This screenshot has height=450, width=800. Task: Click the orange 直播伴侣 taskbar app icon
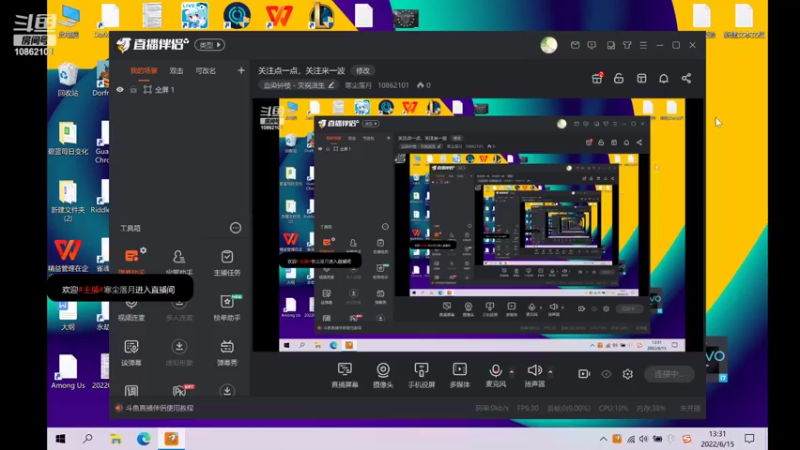click(171, 439)
